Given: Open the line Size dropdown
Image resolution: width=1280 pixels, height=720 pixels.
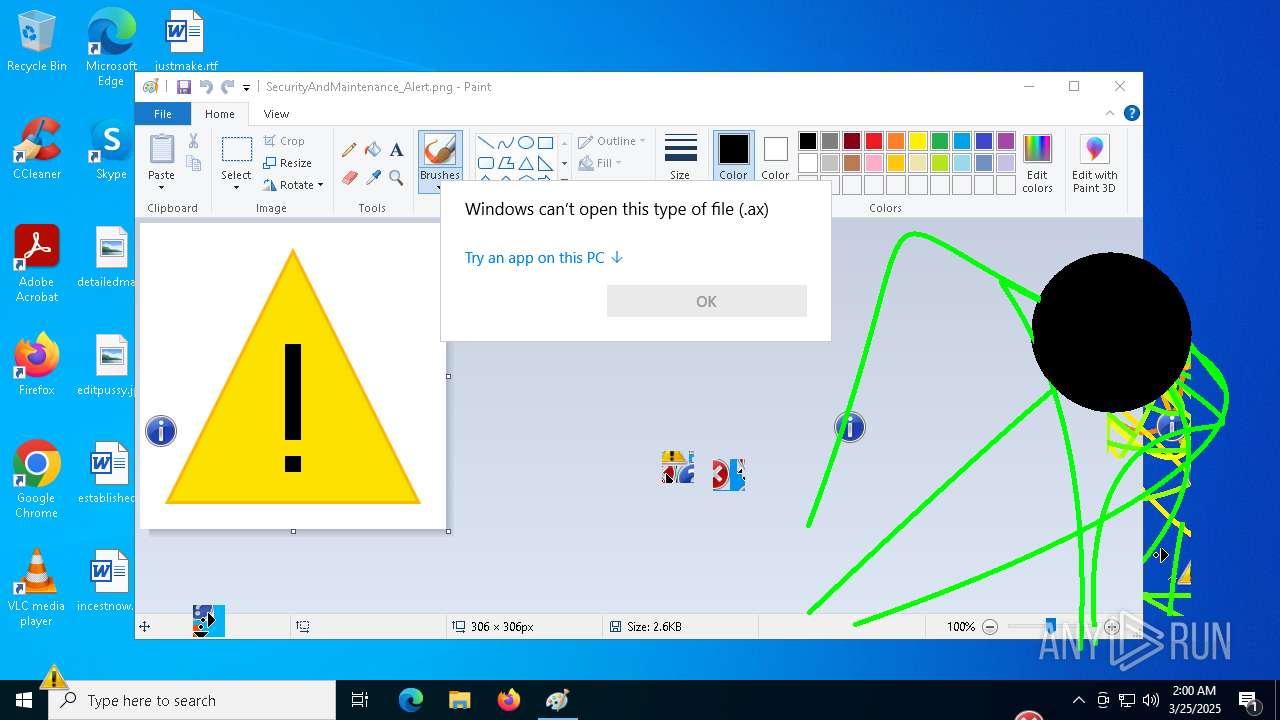Looking at the screenshot, I should point(680,157).
